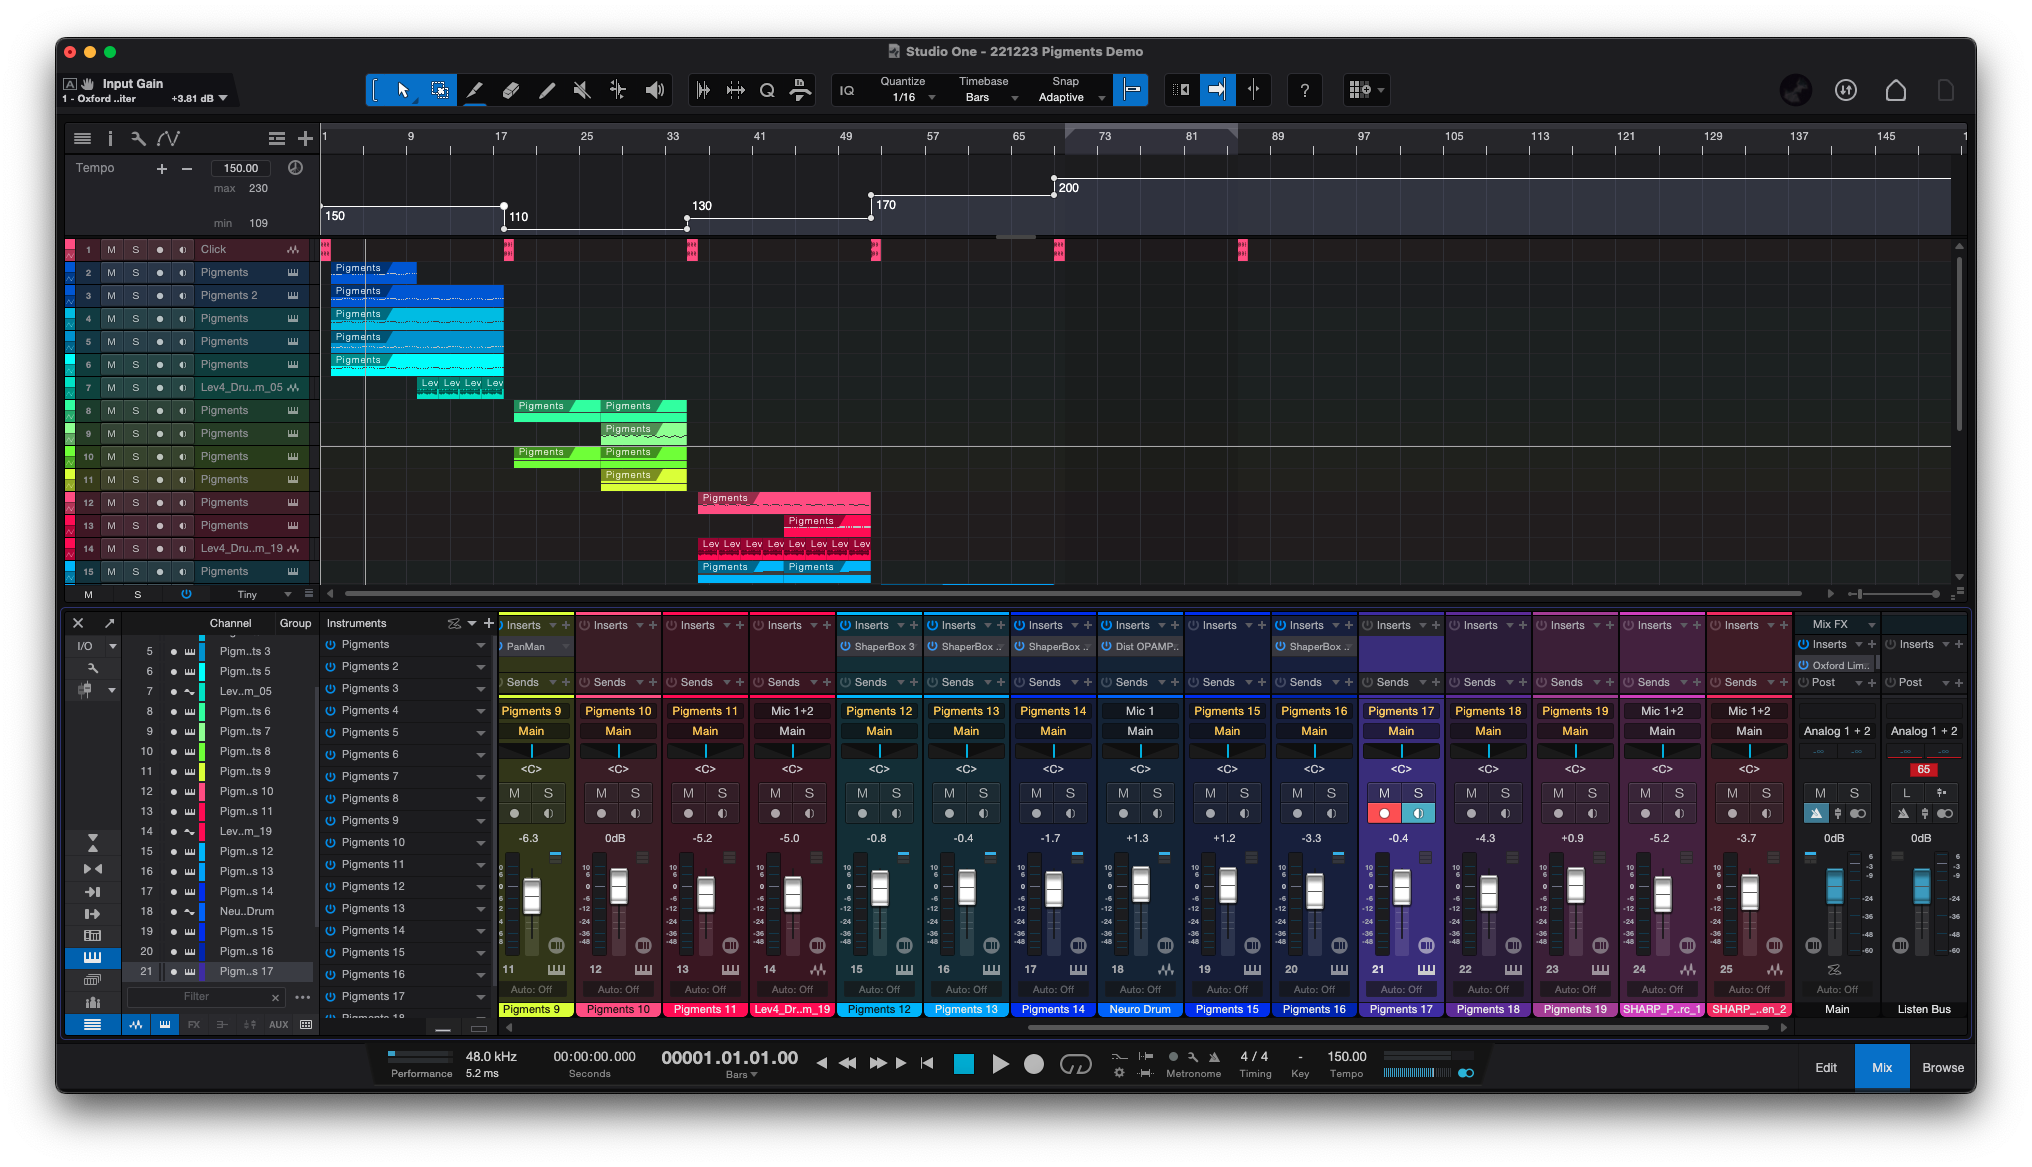Toggle the PanMan insert power
This screenshot has height=1167, width=2032.
[501, 647]
